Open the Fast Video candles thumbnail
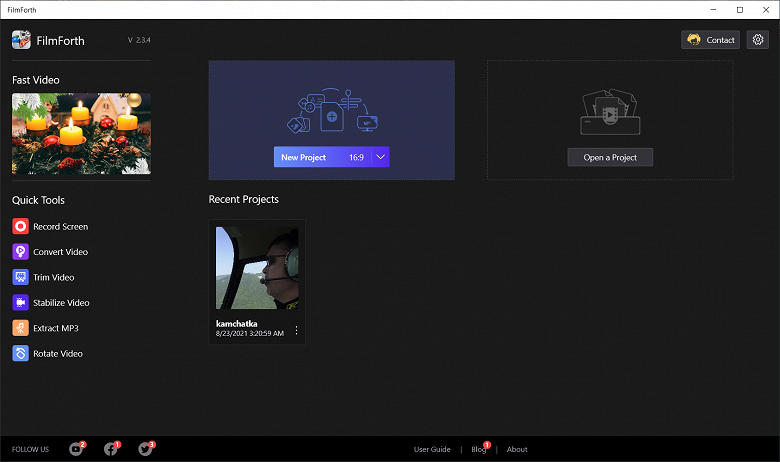The image size is (780, 462). 81,133
